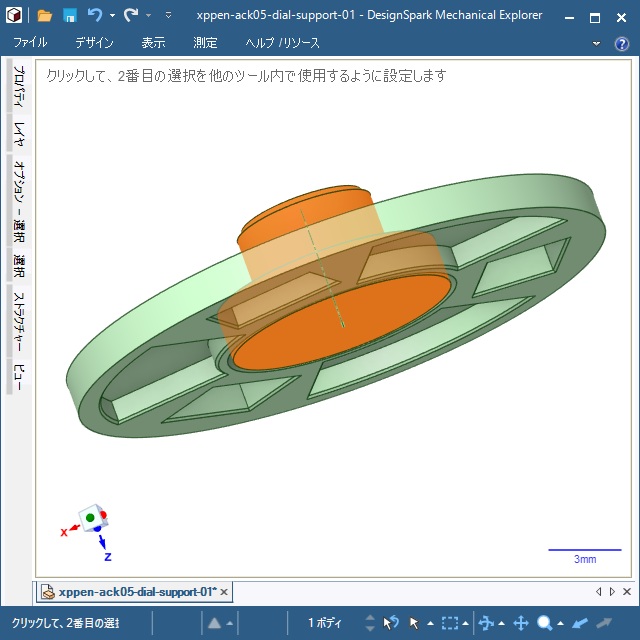Click the Zoom magnifier tool in status bar
640x640 pixels.
pyautogui.click(x=545, y=623)
